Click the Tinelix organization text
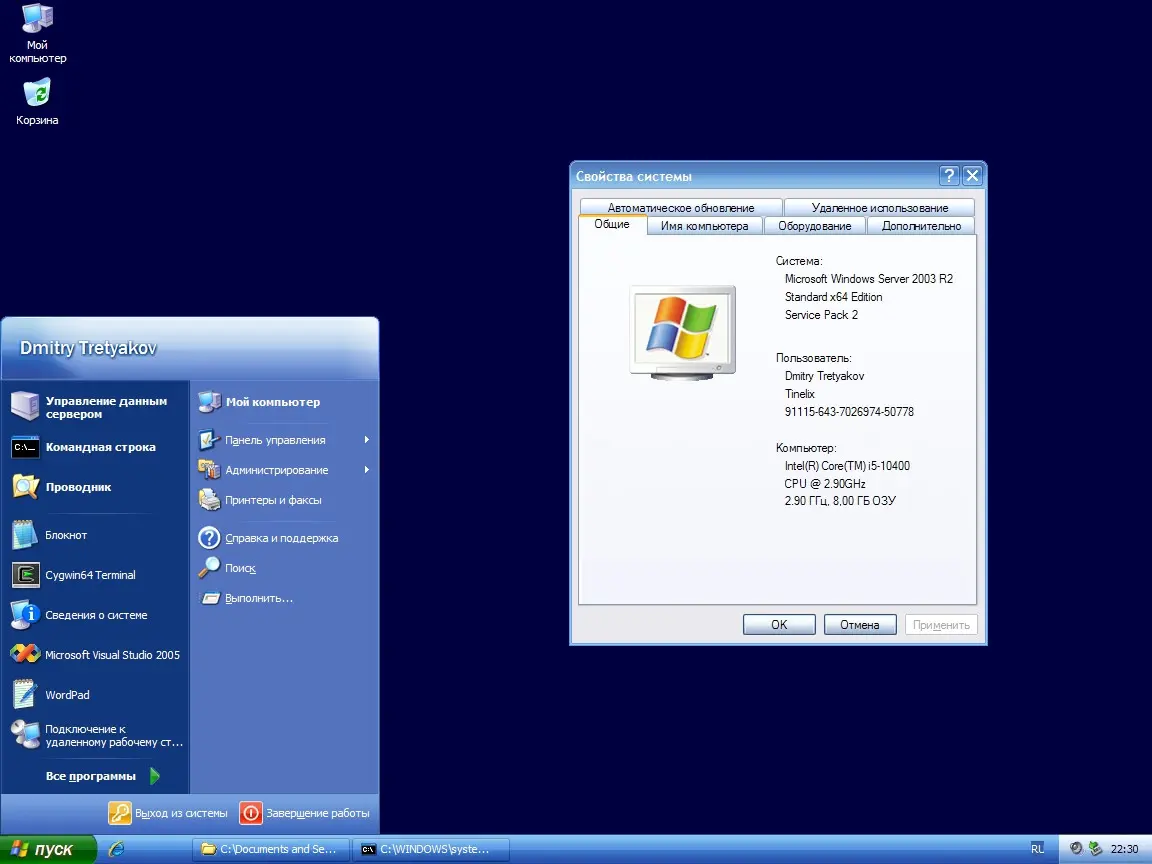 [799, 394]
